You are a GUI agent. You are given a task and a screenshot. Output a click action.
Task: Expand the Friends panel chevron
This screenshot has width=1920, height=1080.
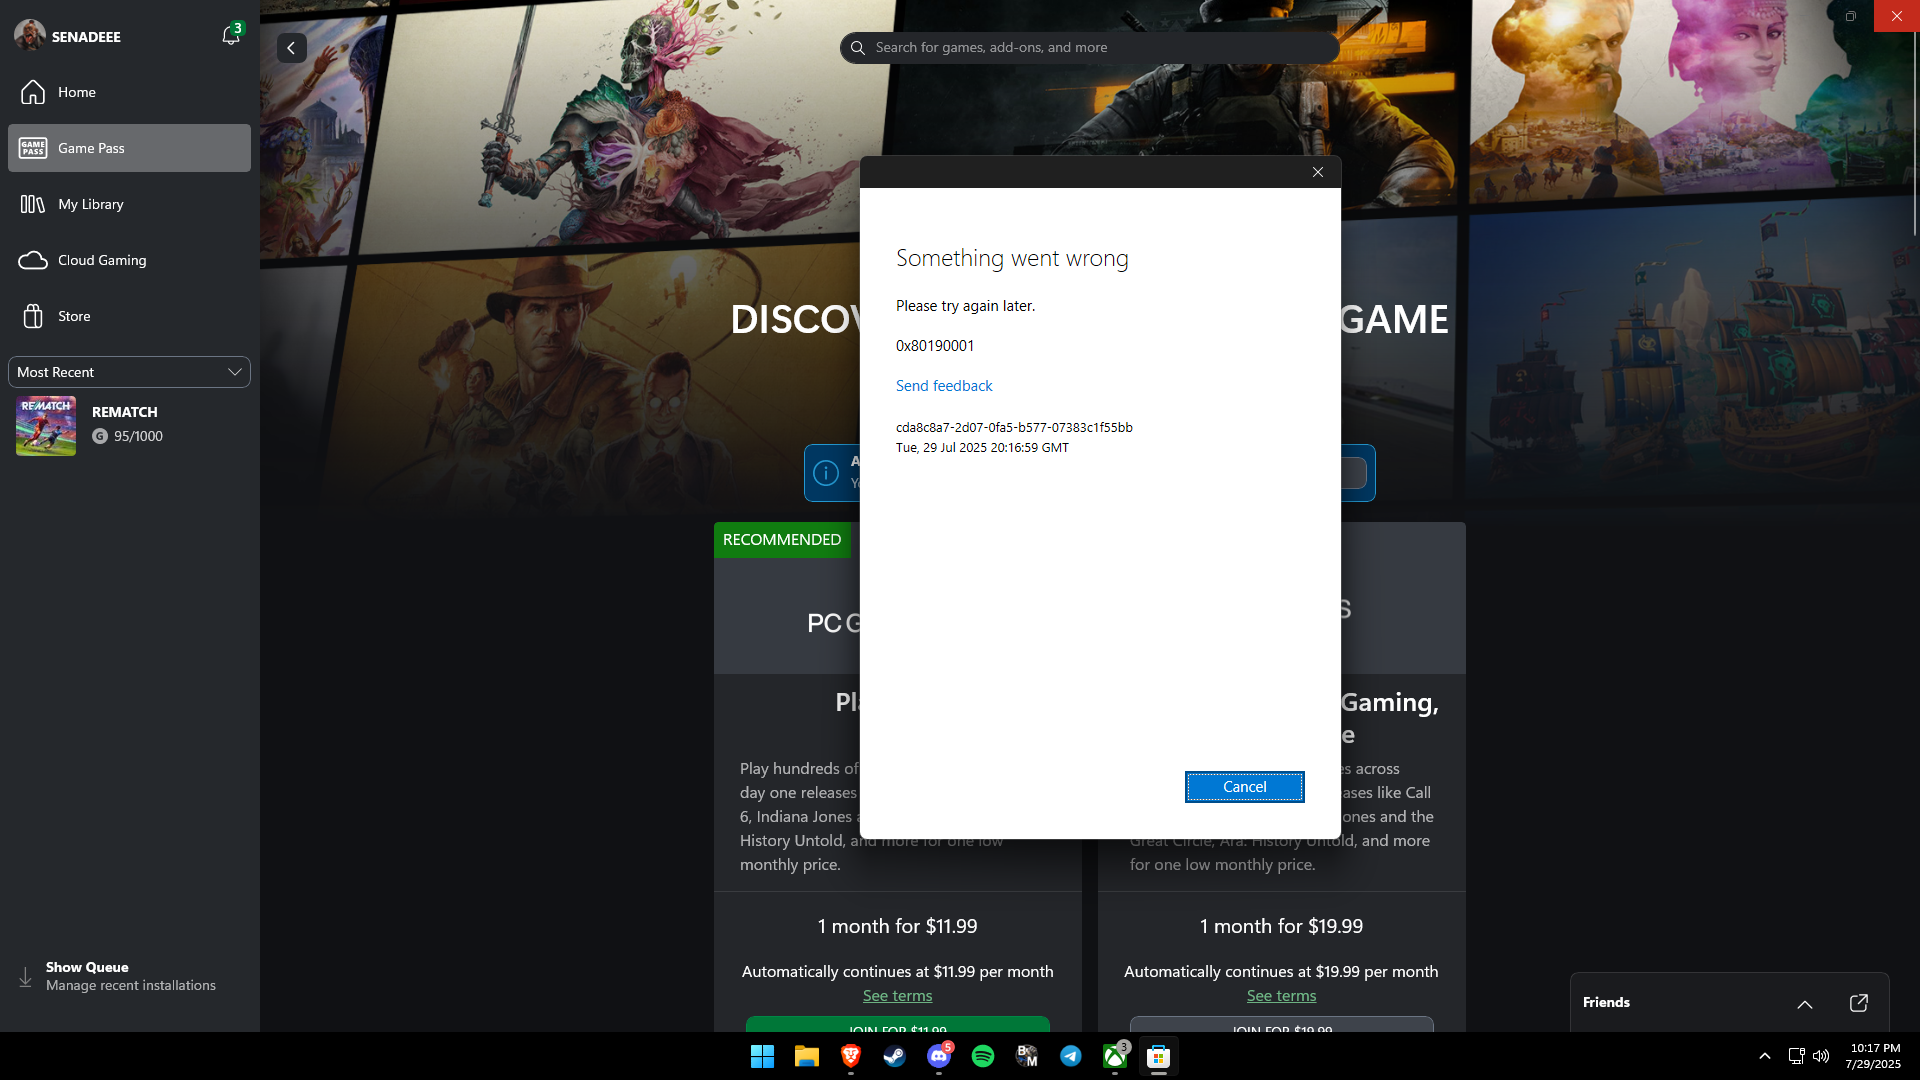click(1805, 1003)
